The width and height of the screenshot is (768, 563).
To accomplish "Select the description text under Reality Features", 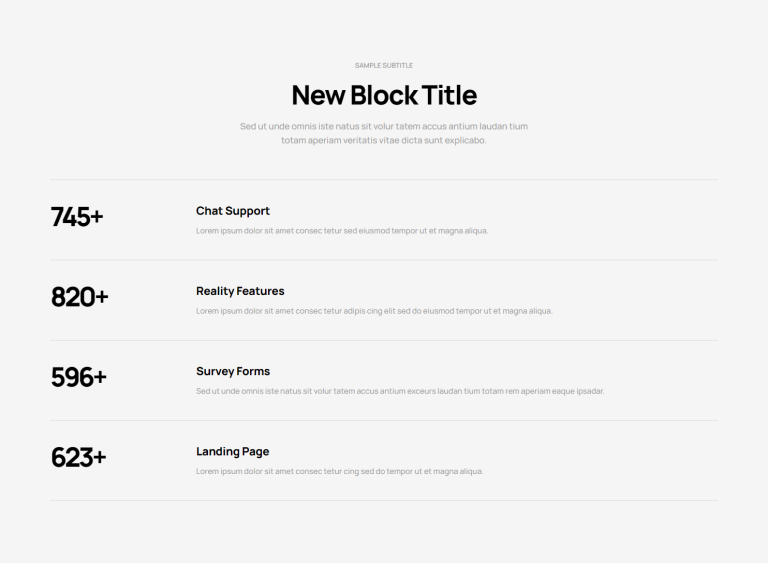I will click(374, 311).
